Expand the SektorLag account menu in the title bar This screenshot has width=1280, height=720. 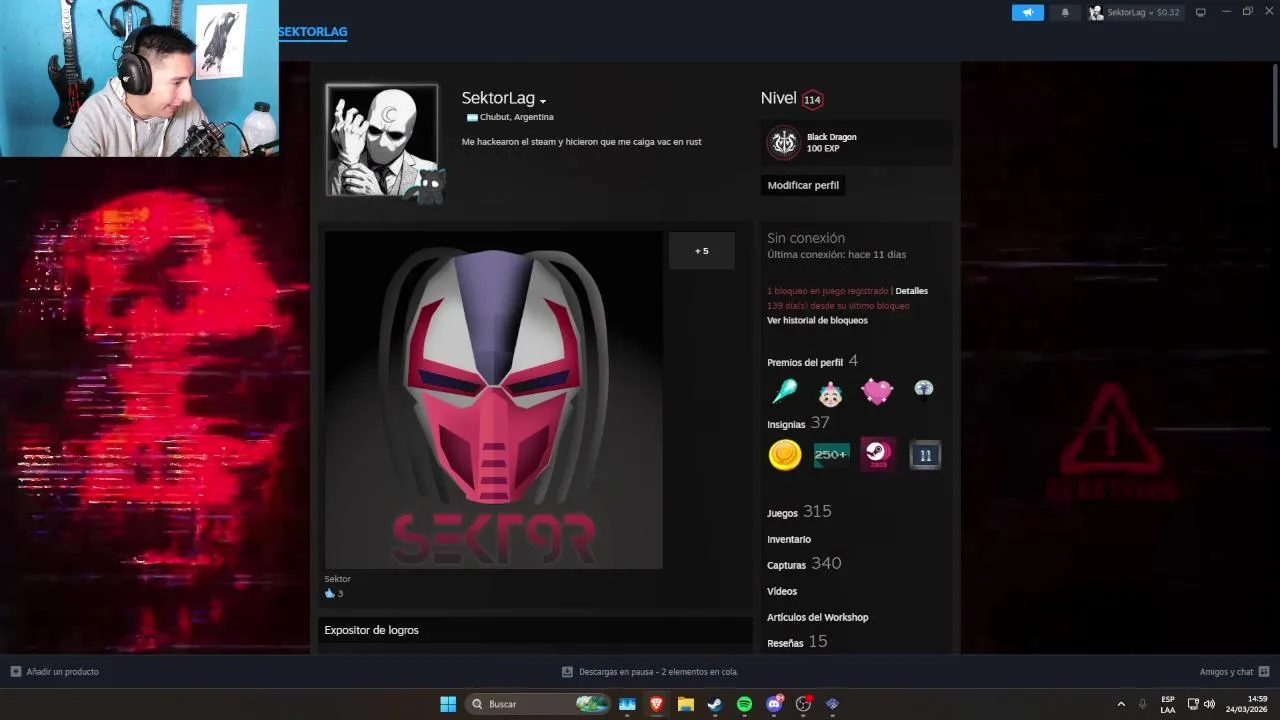coord(1134,12)
